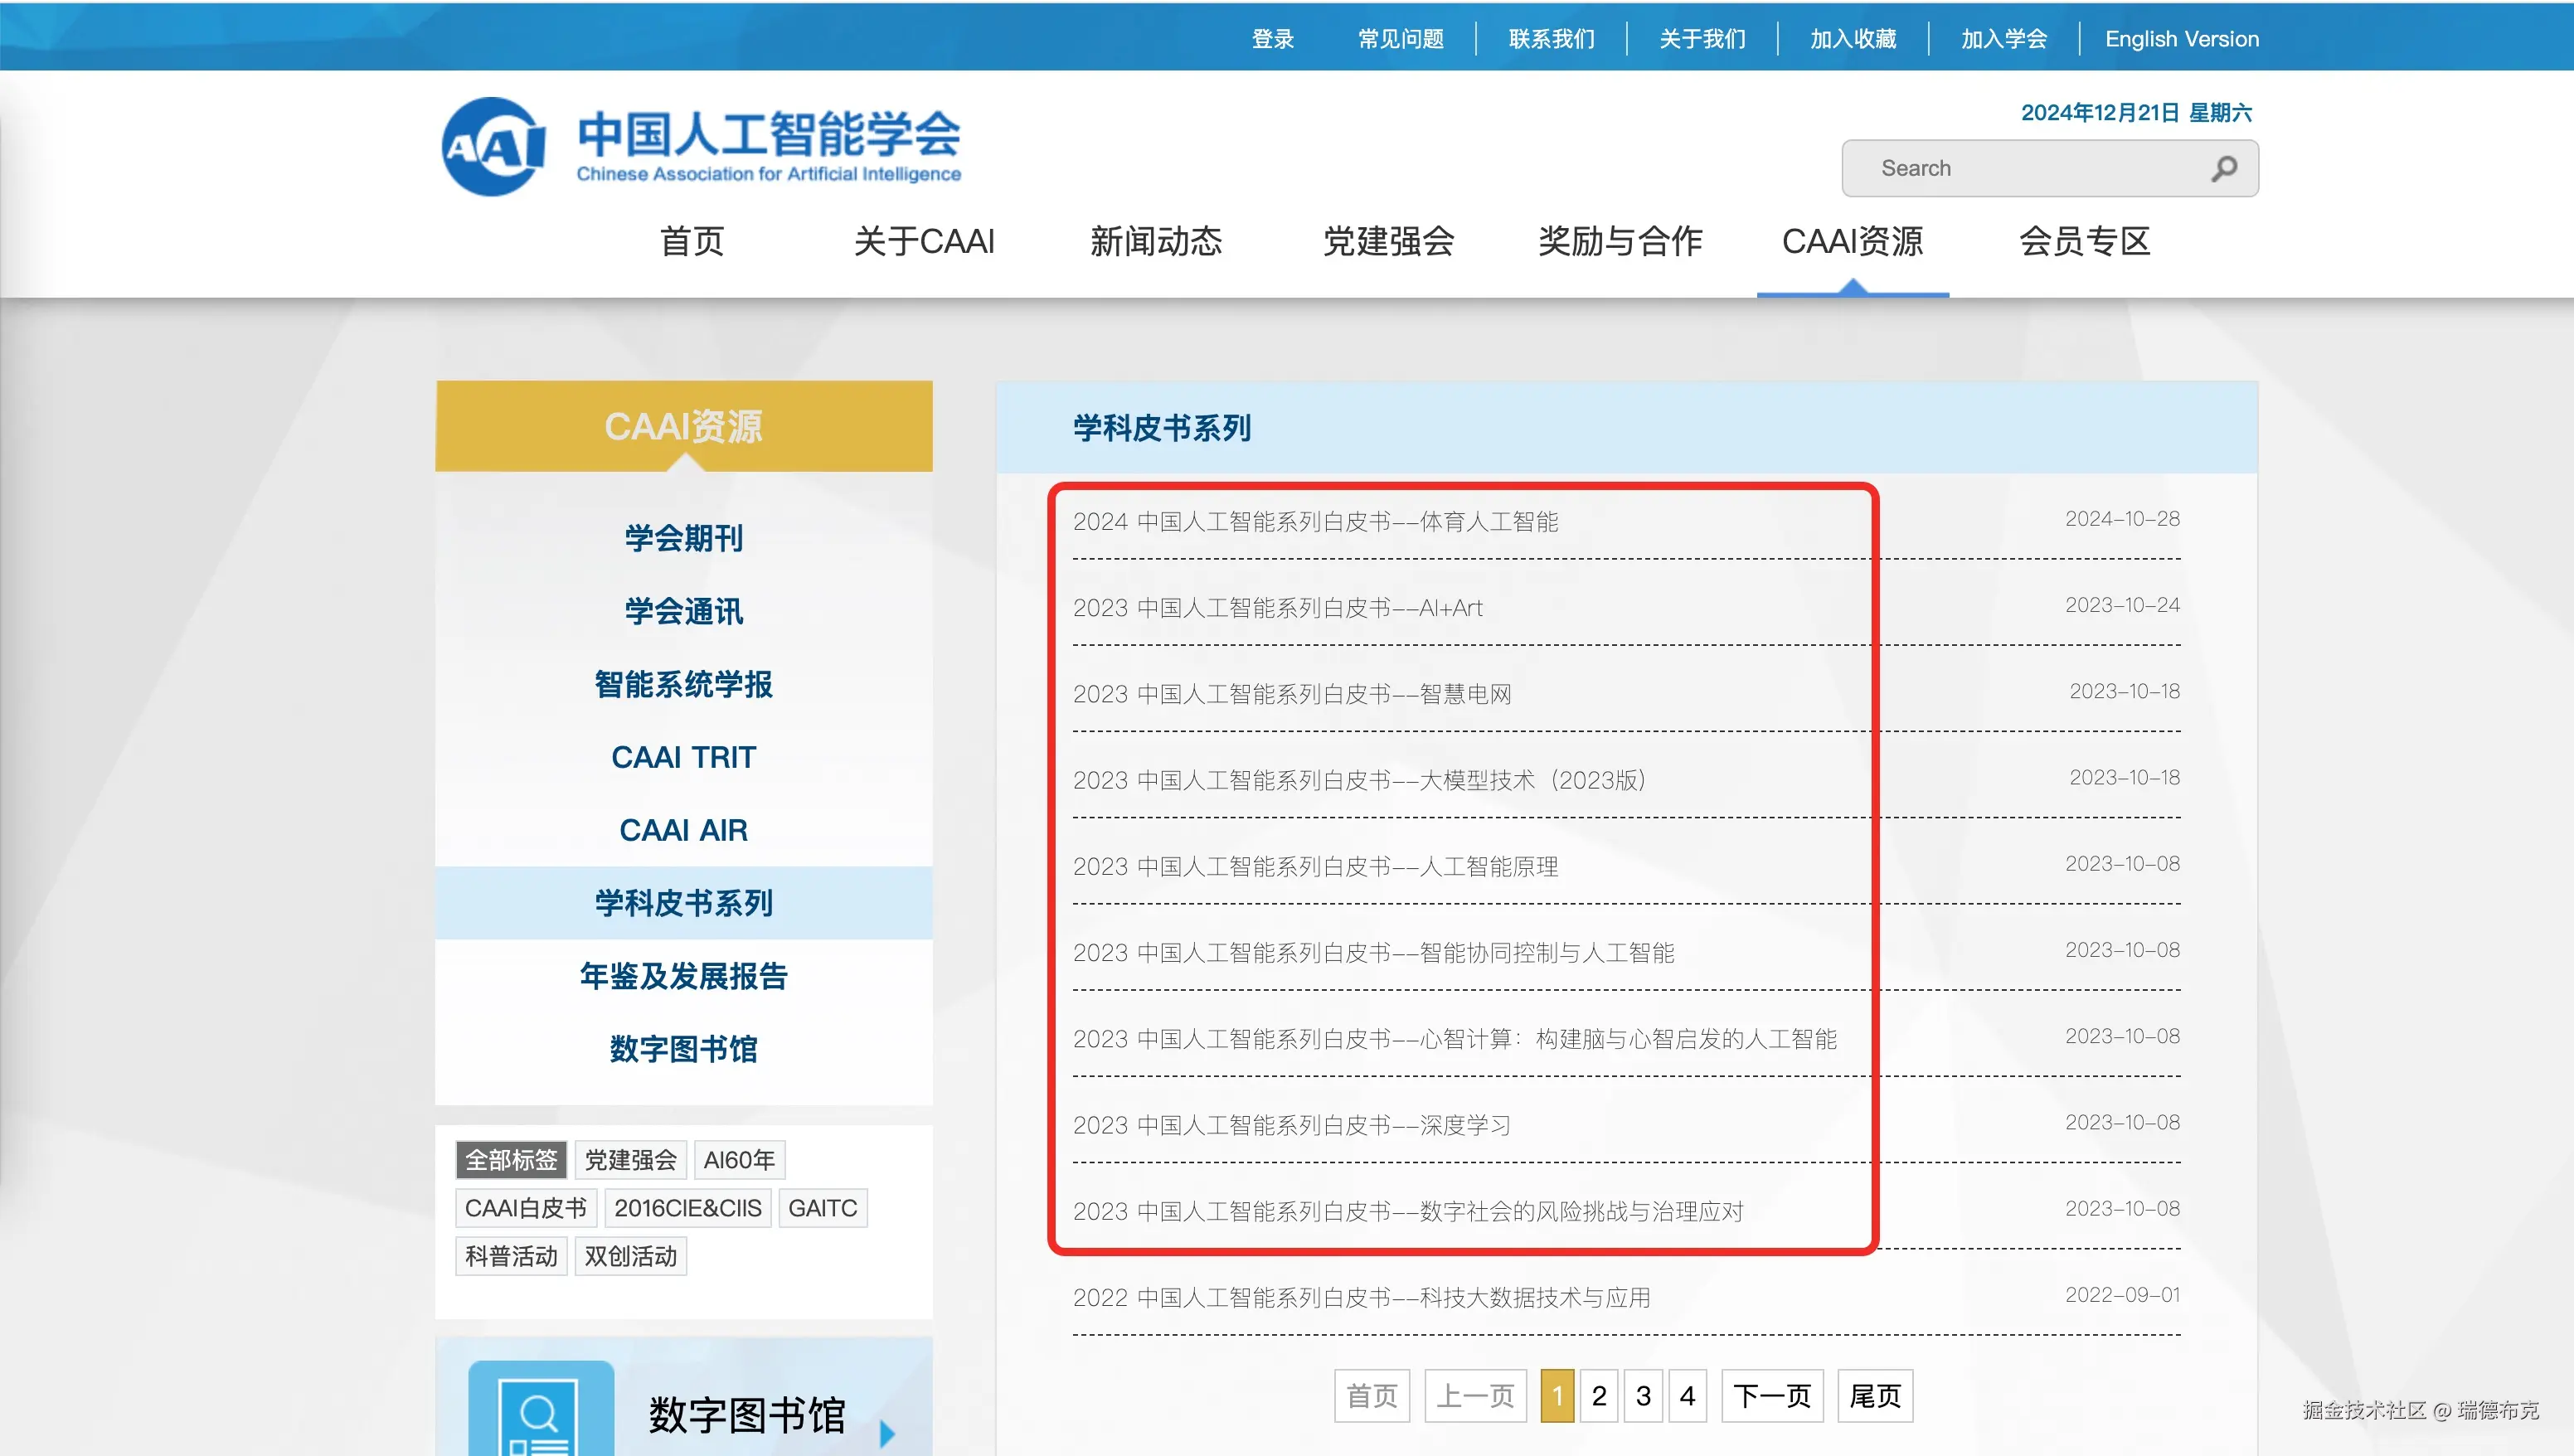Viewport: 2574px width, 1456px height.
Task: Go to page 2 of results
Action: [x=1598, y=1396]
